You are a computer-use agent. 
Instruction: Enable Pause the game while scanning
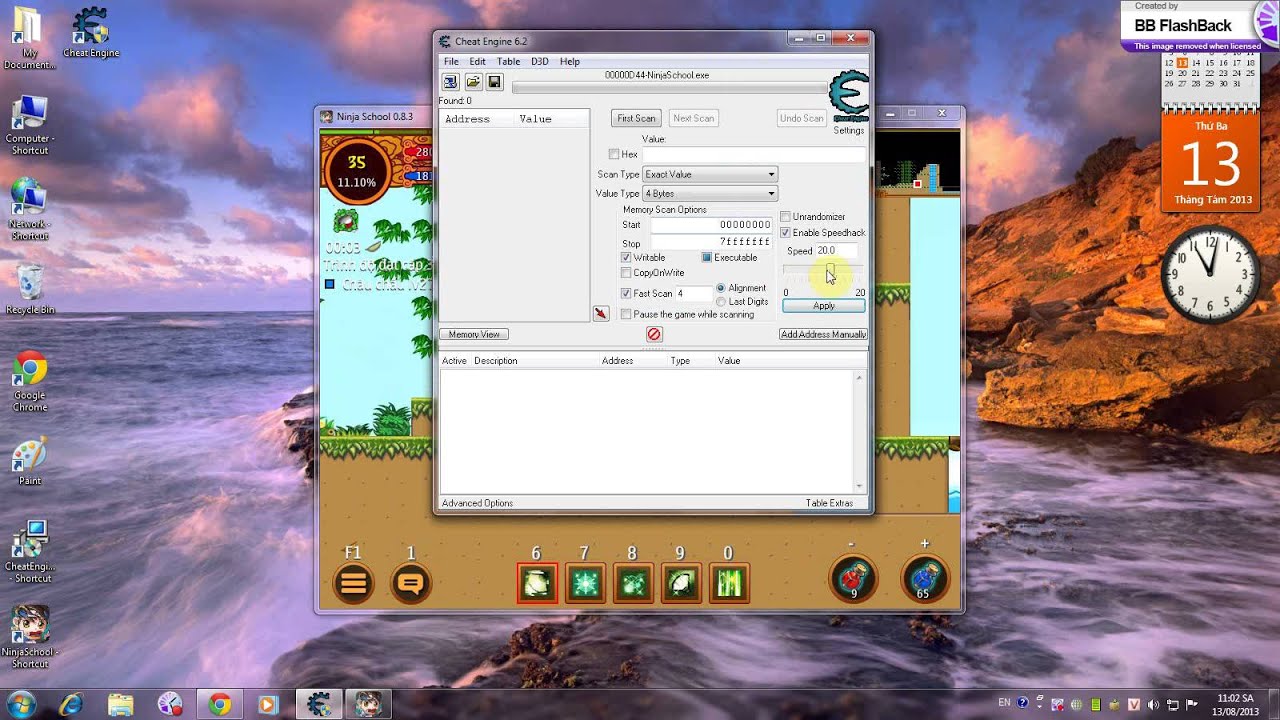click(x=626, y=314)
